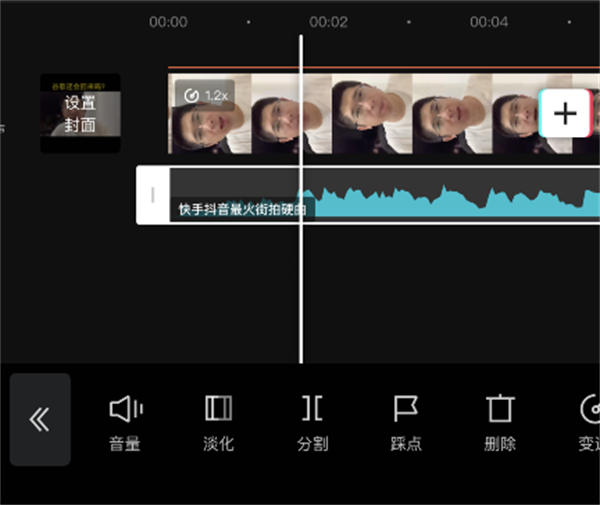Open the 设置封面 cover thumbnail

pos(80,114)
